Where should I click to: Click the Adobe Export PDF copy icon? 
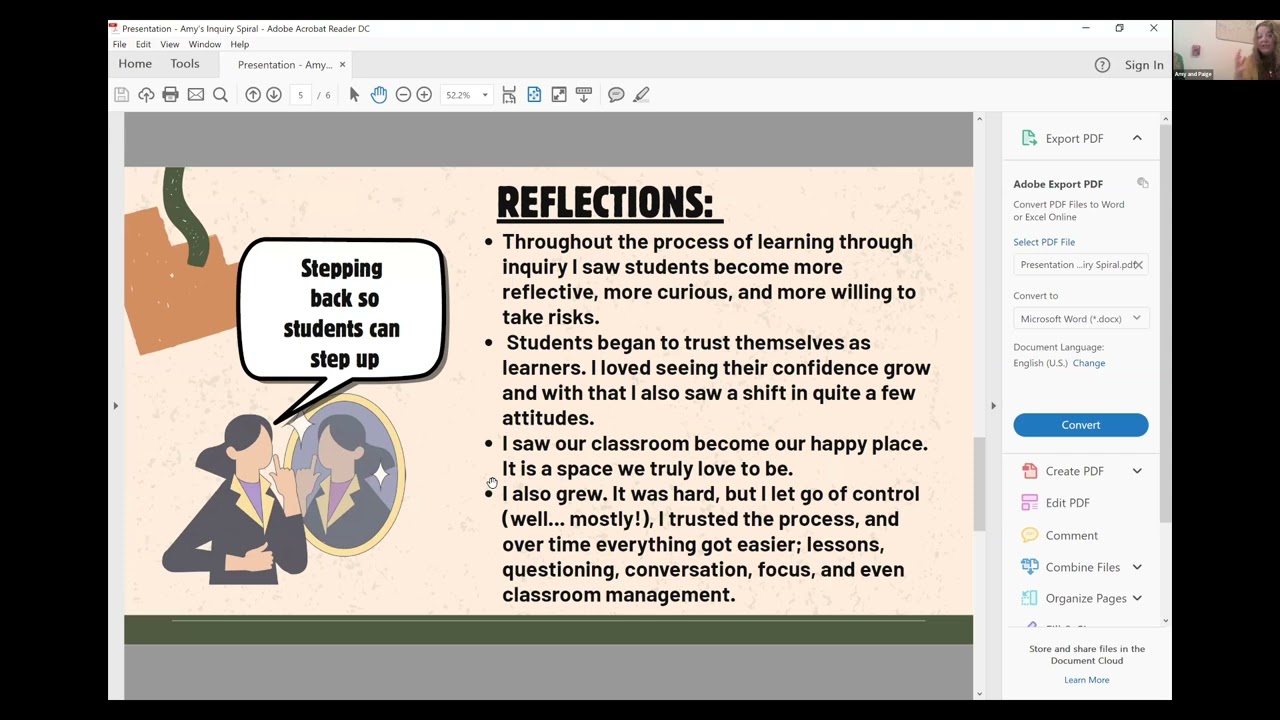[1143, 183]
